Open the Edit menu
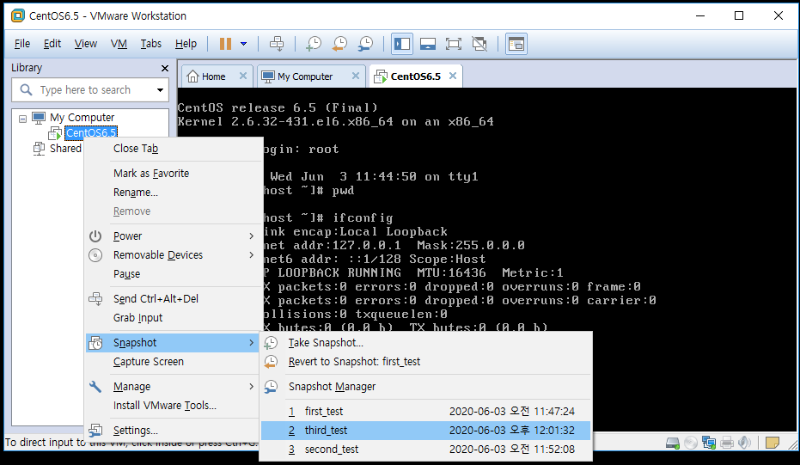This screenshot has width=800, height=465. tap(52, 44)
